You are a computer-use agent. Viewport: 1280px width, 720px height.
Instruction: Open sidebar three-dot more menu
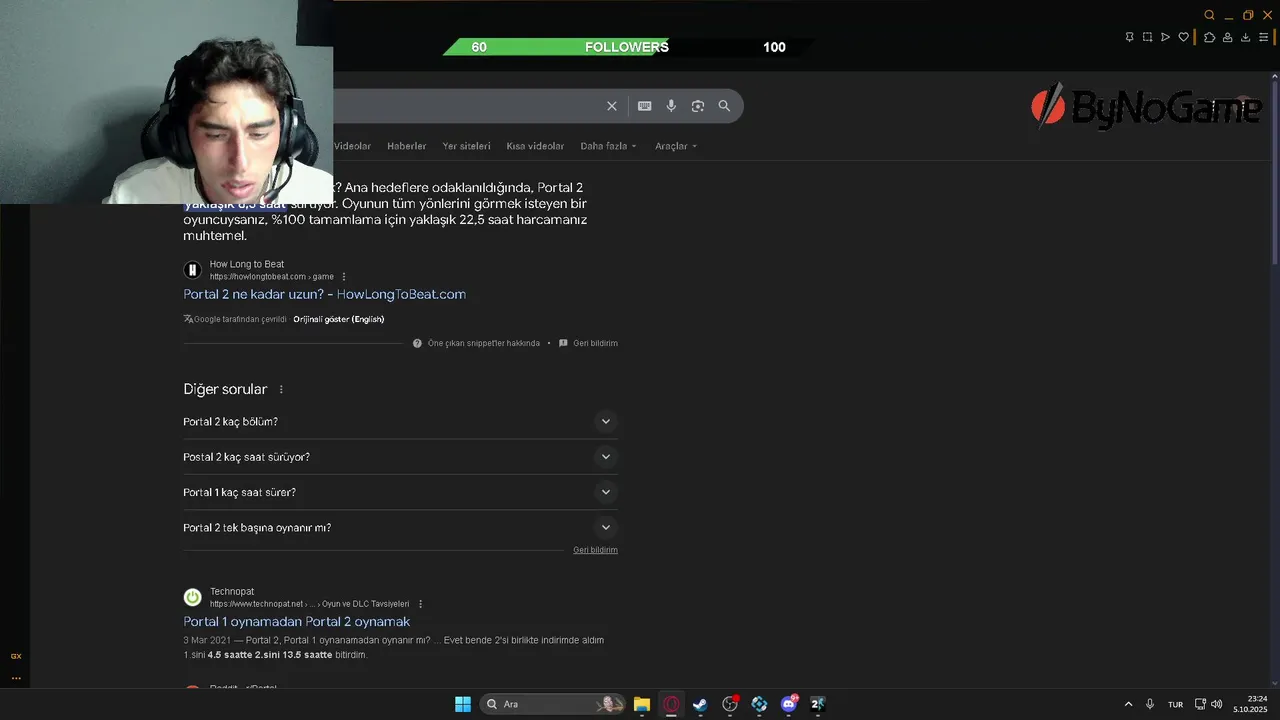point(16,678)
